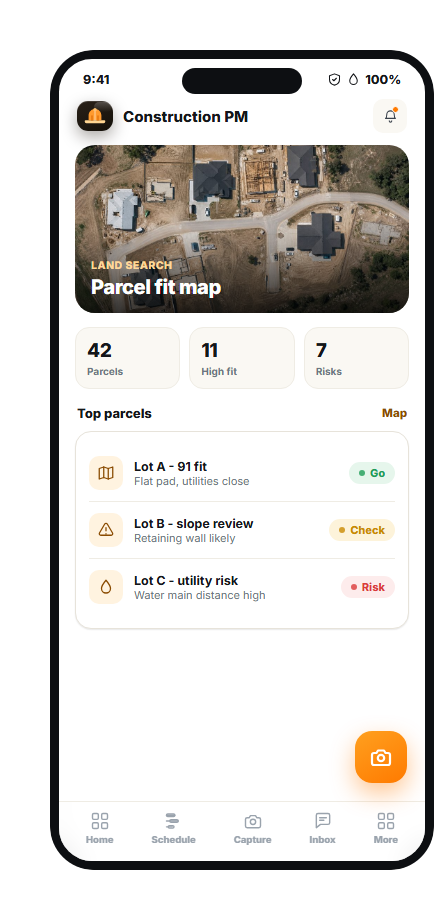Tap the floating orange camera button
Image resolution: width=440 pixels, height=920 pixels.
click(x=381, y=757)
